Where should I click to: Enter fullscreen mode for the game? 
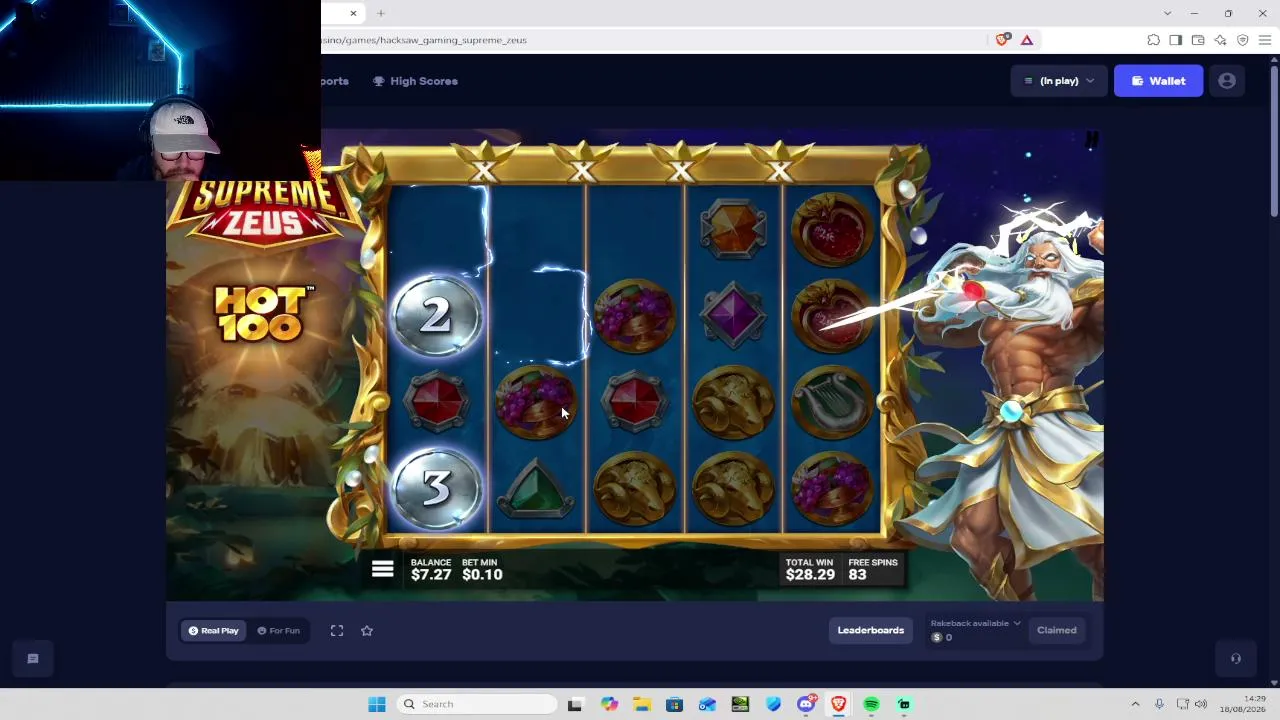point(337,630)
